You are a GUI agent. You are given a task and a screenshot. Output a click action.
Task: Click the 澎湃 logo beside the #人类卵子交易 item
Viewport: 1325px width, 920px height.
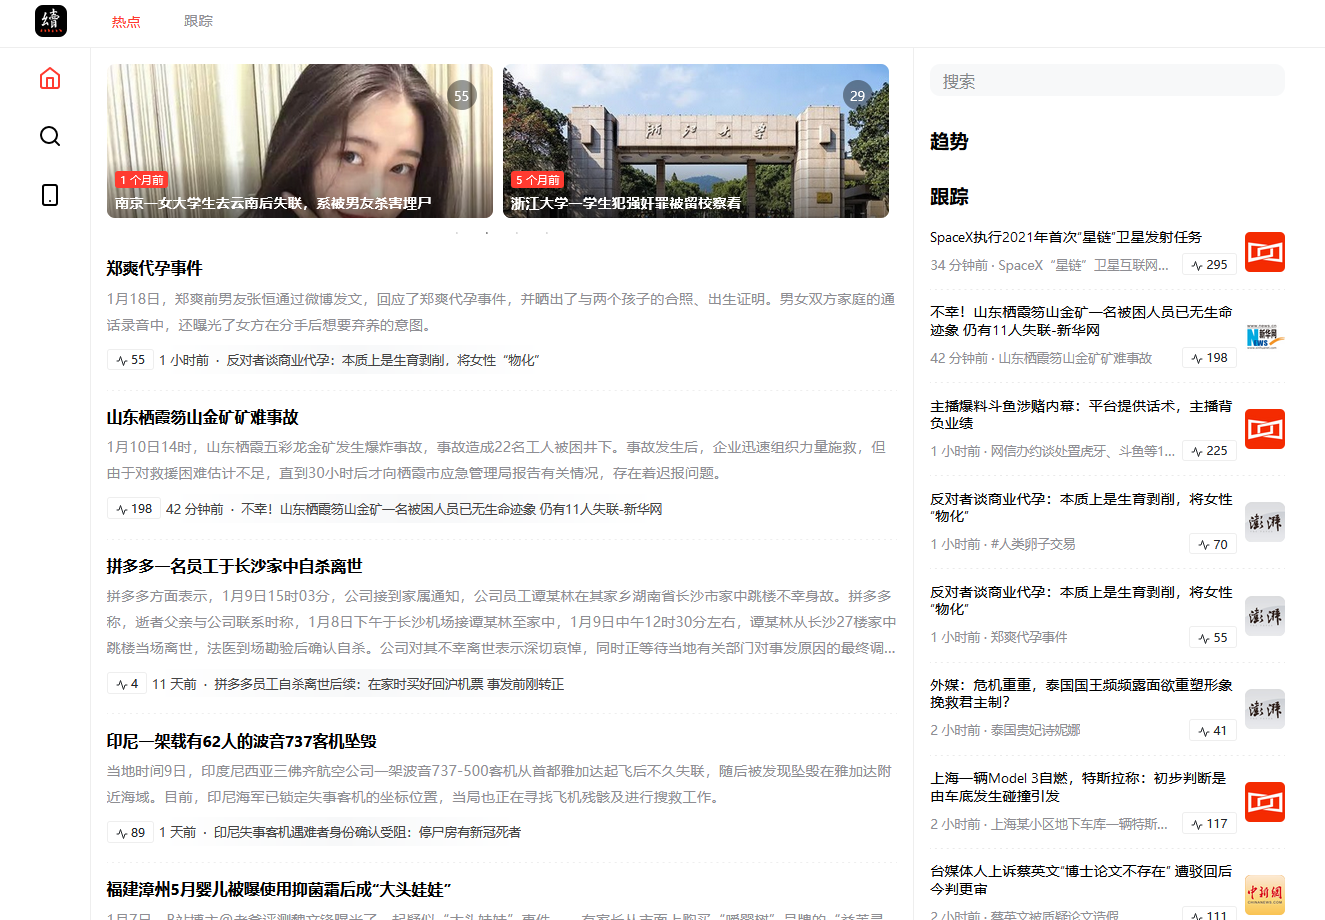(x=1265, y=522)
